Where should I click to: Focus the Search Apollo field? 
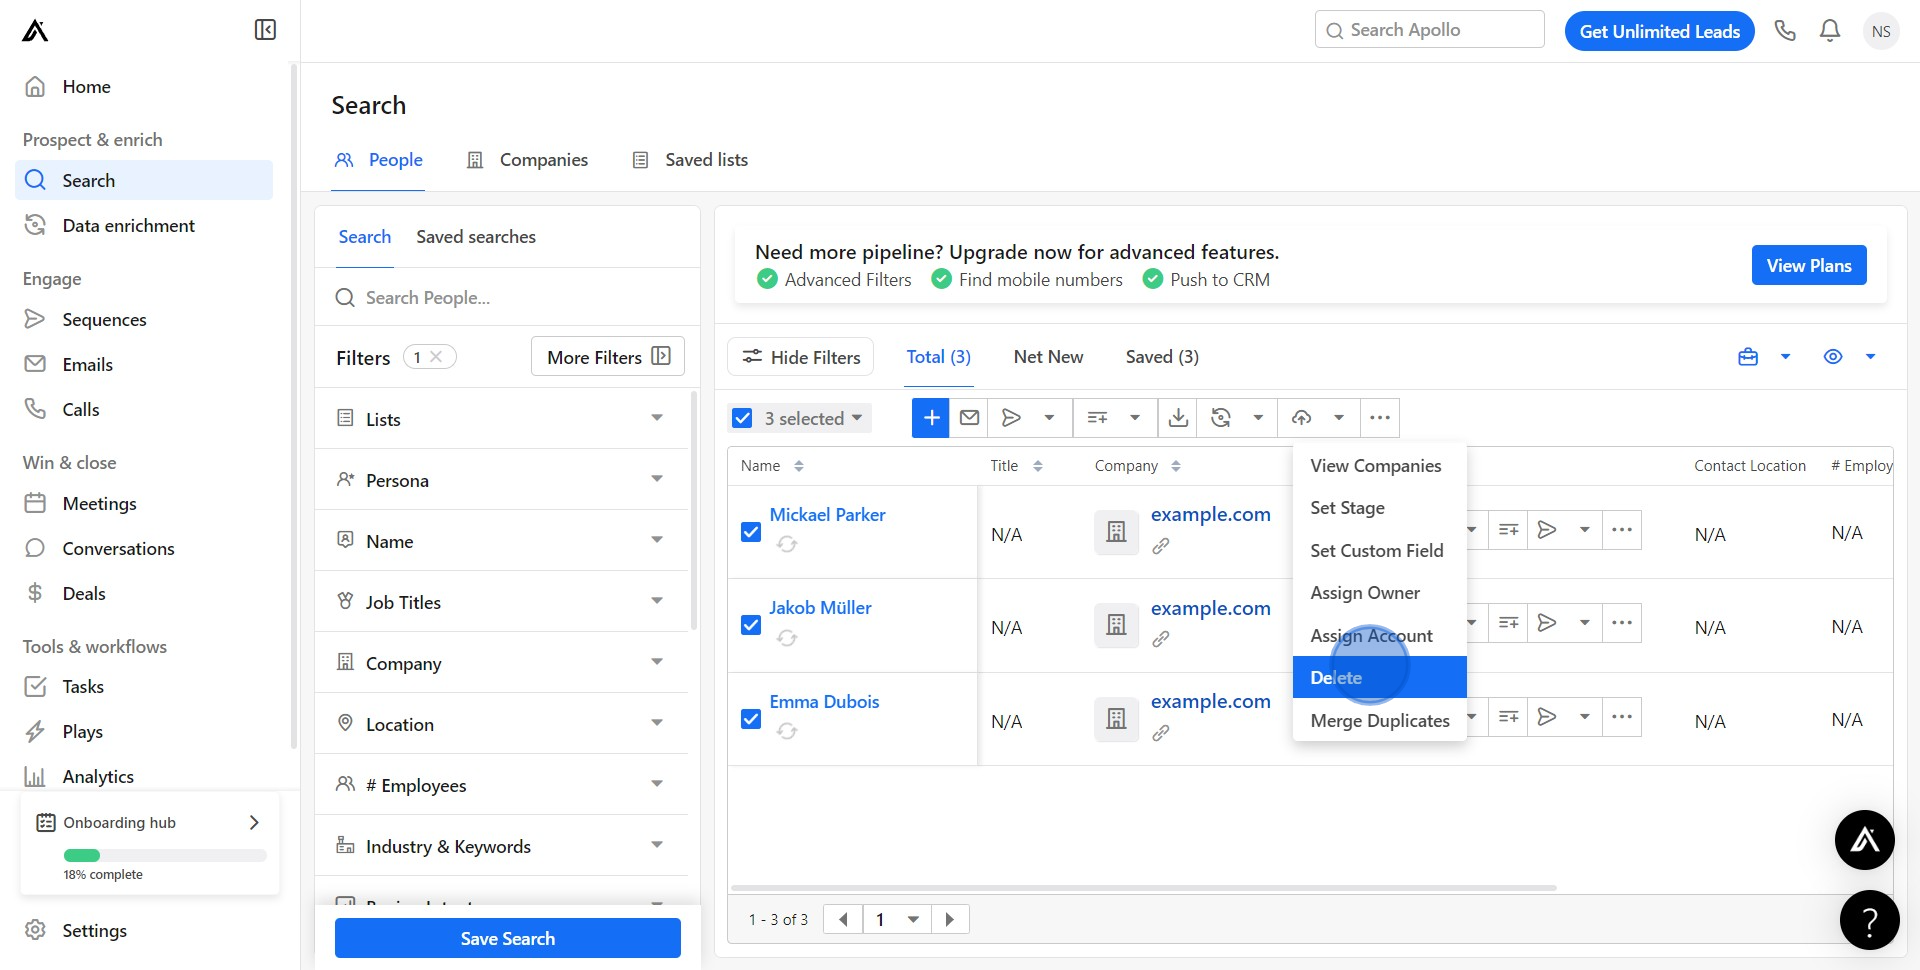click(1430, 30)
